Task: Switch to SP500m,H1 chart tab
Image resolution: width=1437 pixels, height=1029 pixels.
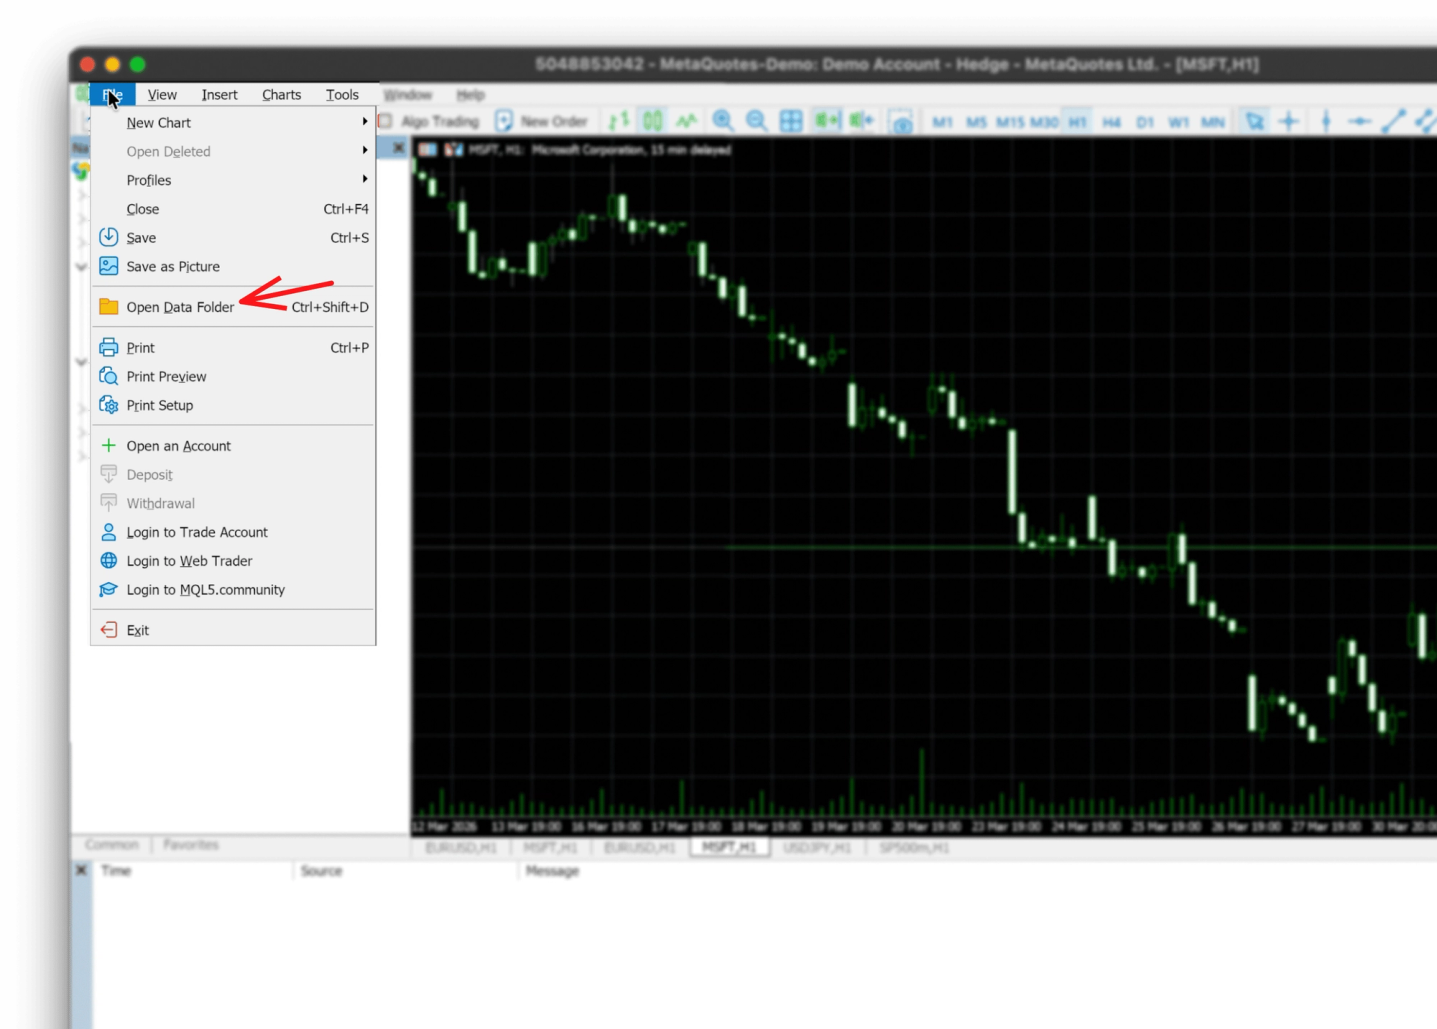Action: tap(914, 847)
